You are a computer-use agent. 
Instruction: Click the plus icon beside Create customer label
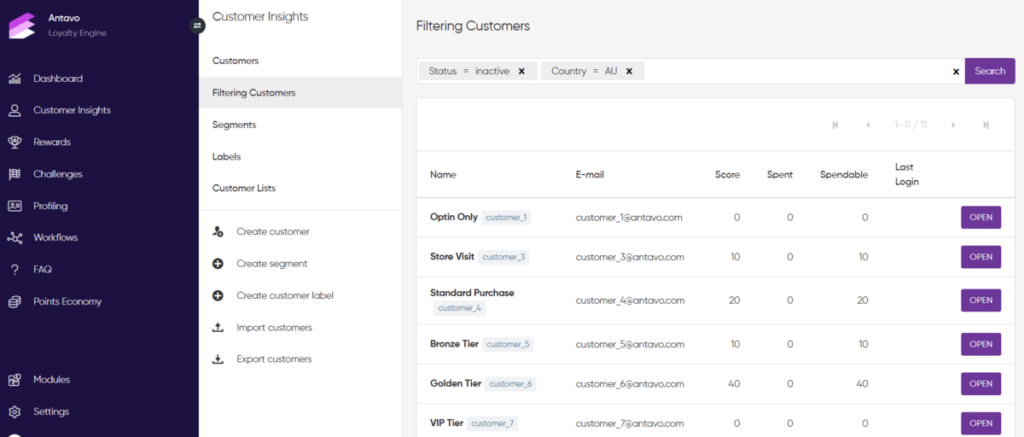tap(218, 296)
